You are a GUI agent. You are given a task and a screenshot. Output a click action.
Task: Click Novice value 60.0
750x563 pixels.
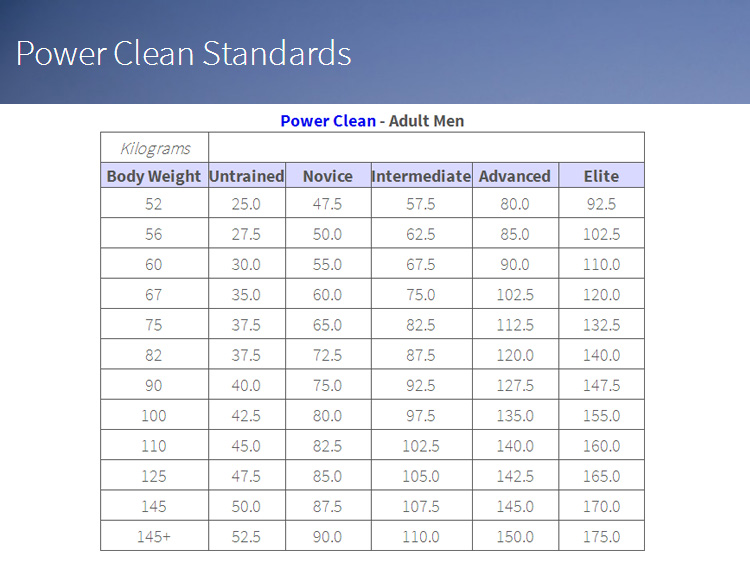(328, 295)
